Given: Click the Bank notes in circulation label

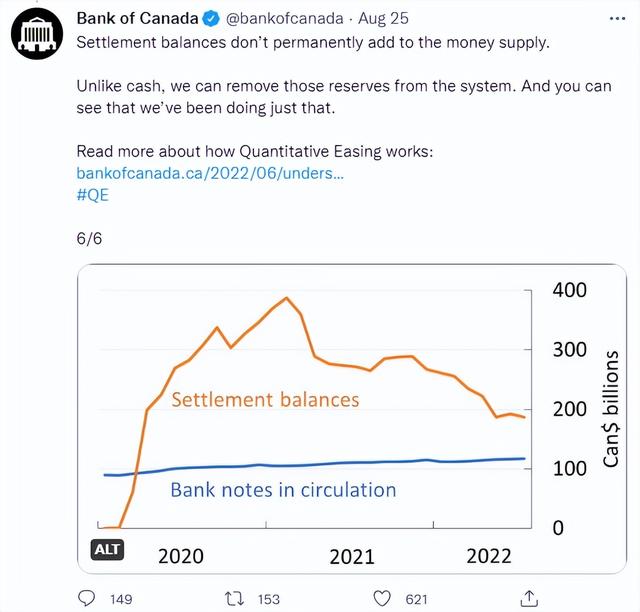Looking at the screenshot, I should click(283, 490).
